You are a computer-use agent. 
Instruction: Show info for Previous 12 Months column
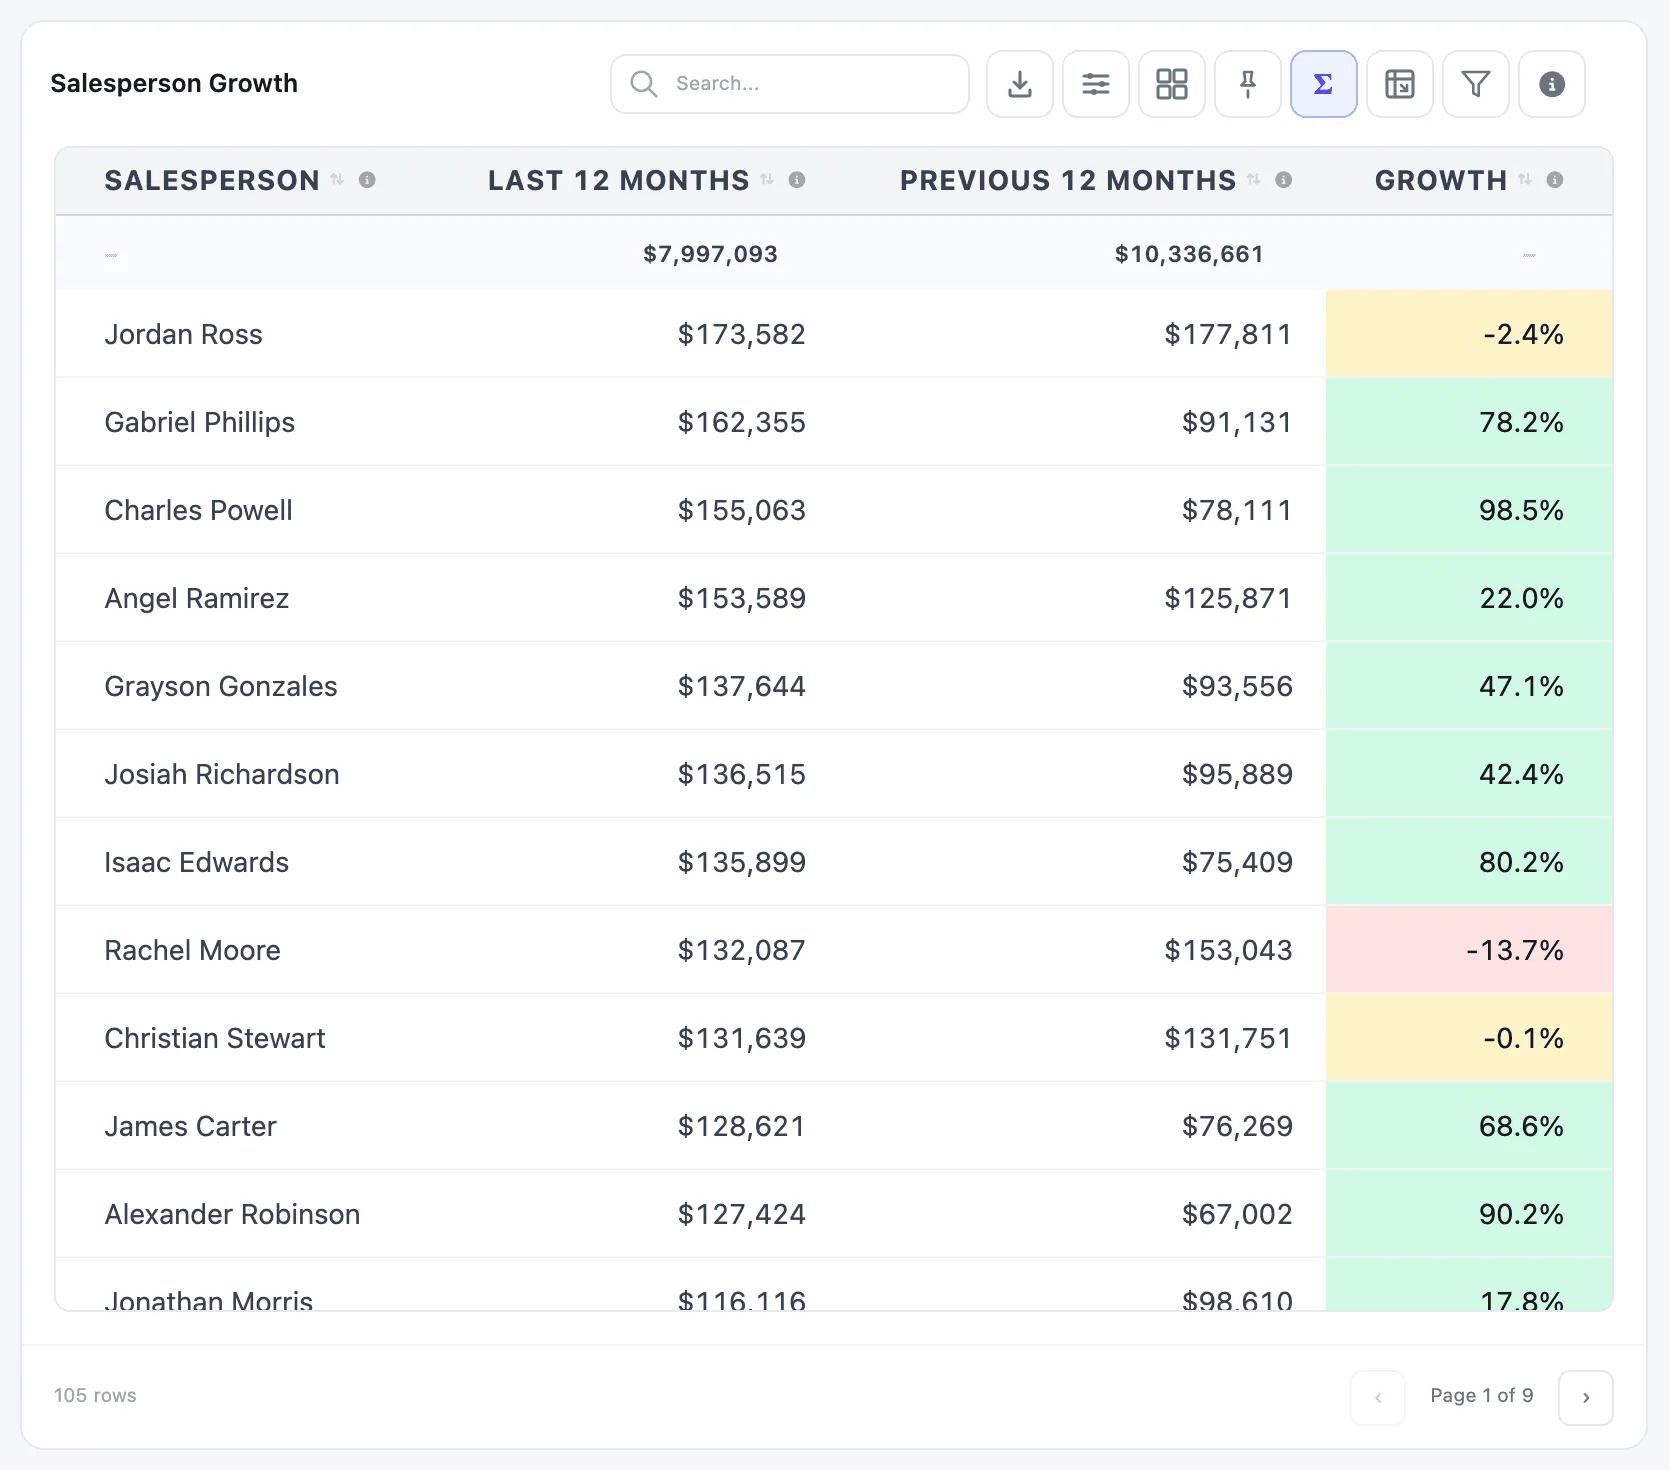1284,180
